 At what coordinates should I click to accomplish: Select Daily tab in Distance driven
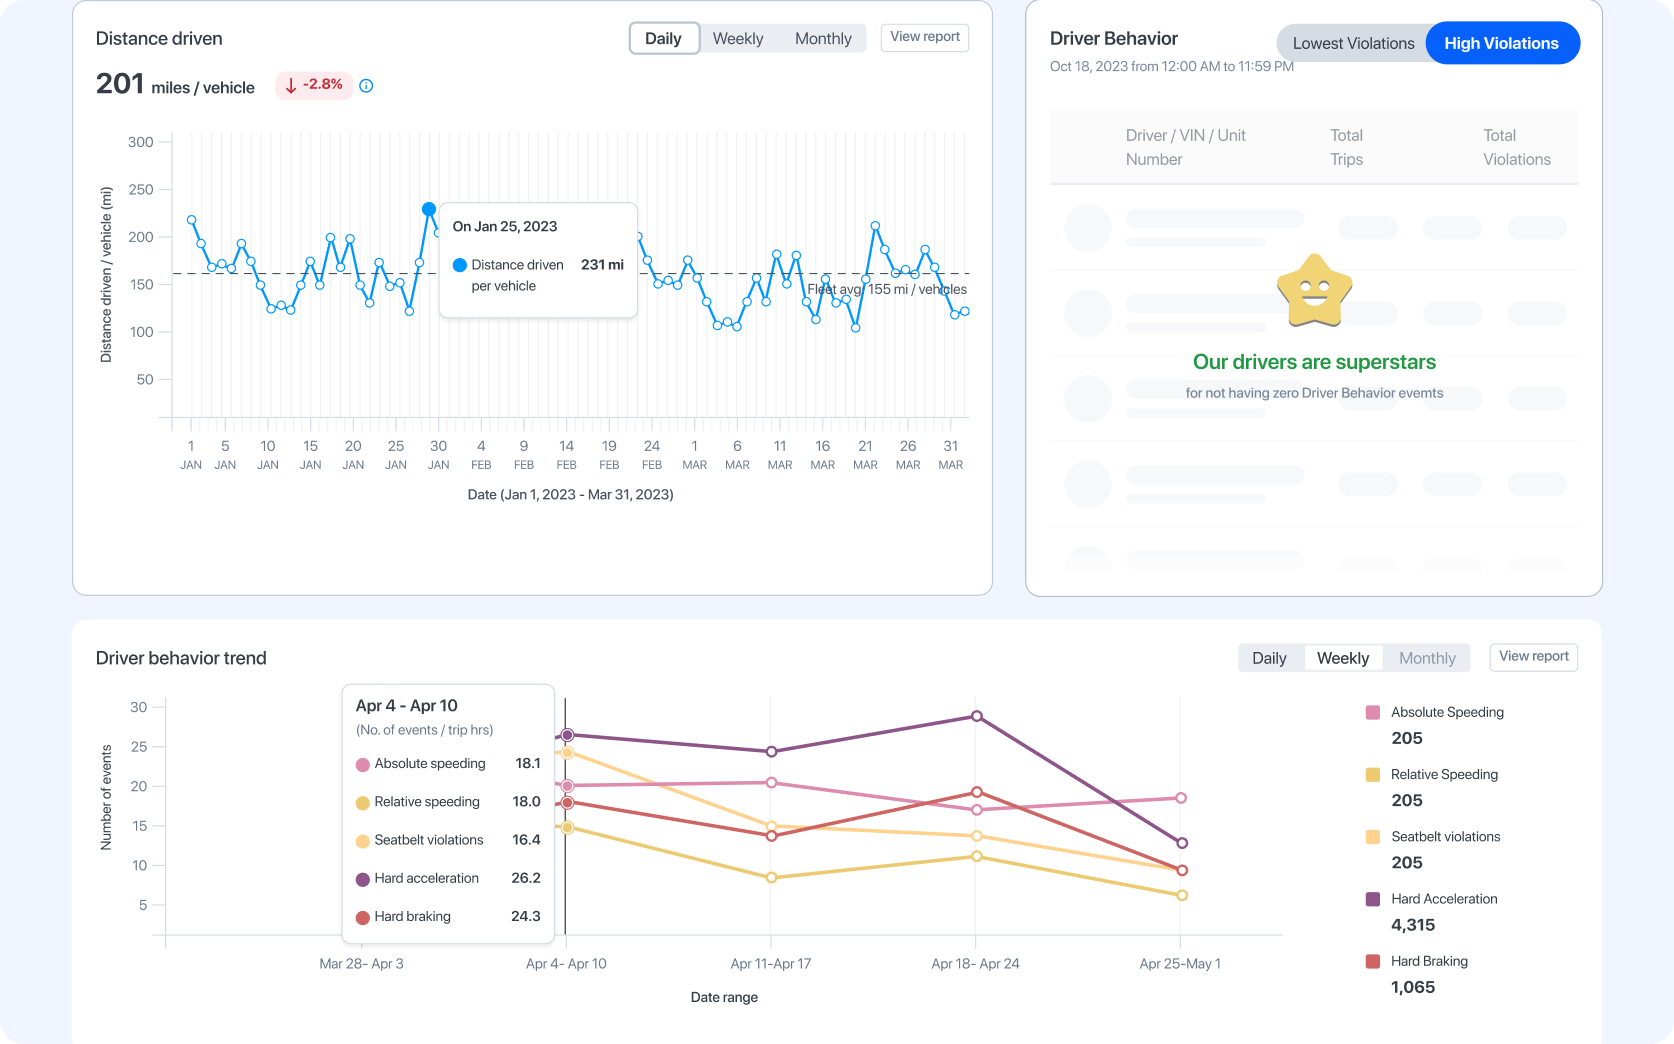[x=663, y=39]
